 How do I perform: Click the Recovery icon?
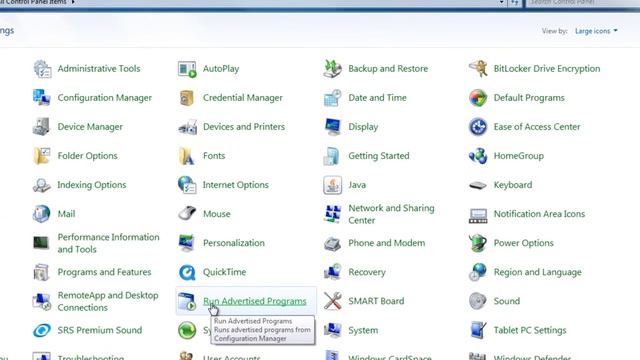coord(333,272)
